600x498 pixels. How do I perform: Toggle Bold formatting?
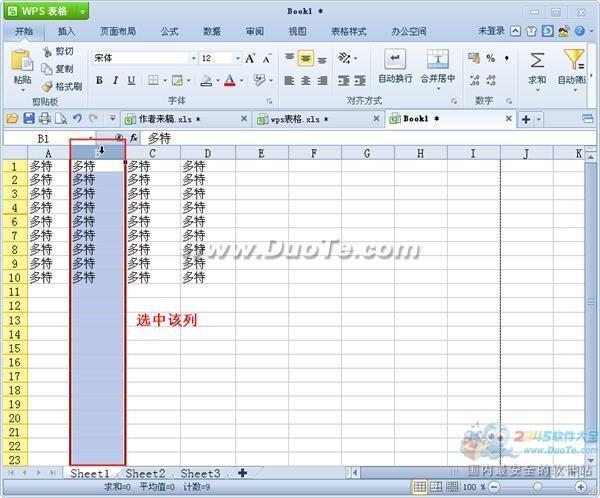(x=99, y=80)
